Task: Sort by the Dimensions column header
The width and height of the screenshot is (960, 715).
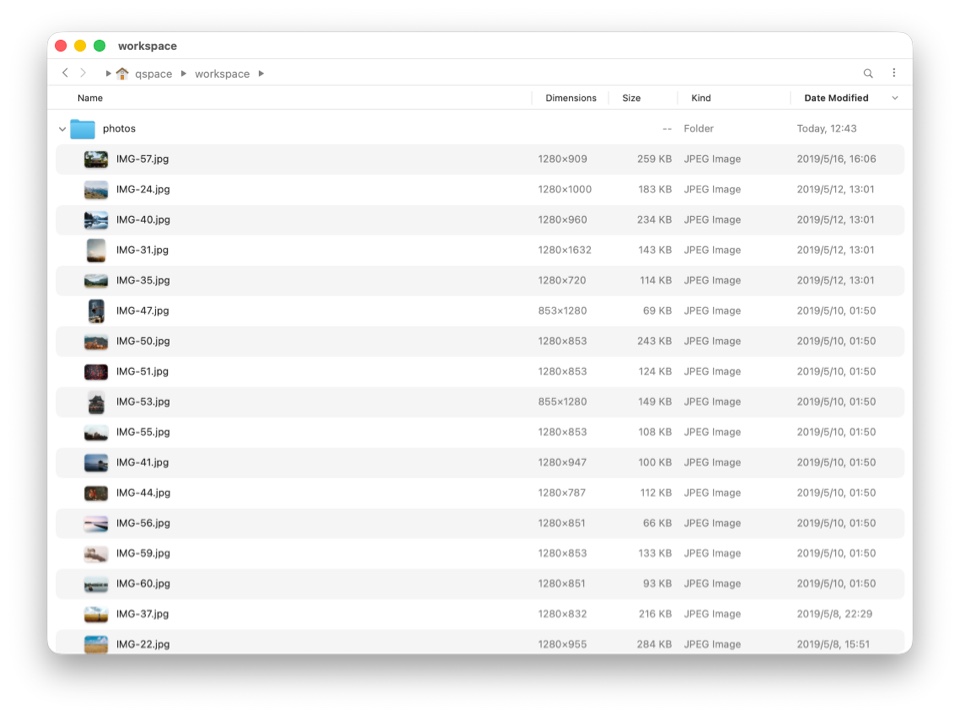Action: point(570,98)
